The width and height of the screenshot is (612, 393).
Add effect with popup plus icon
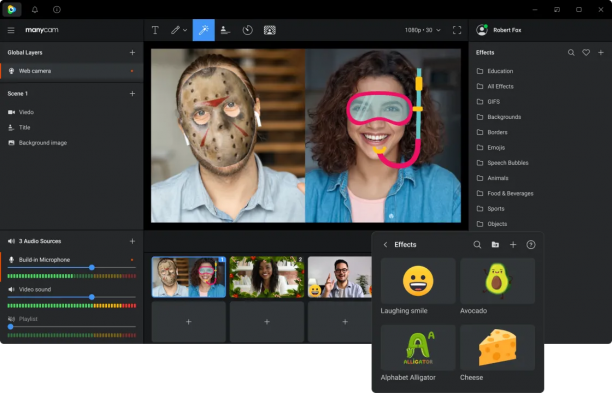pos(513,244)
